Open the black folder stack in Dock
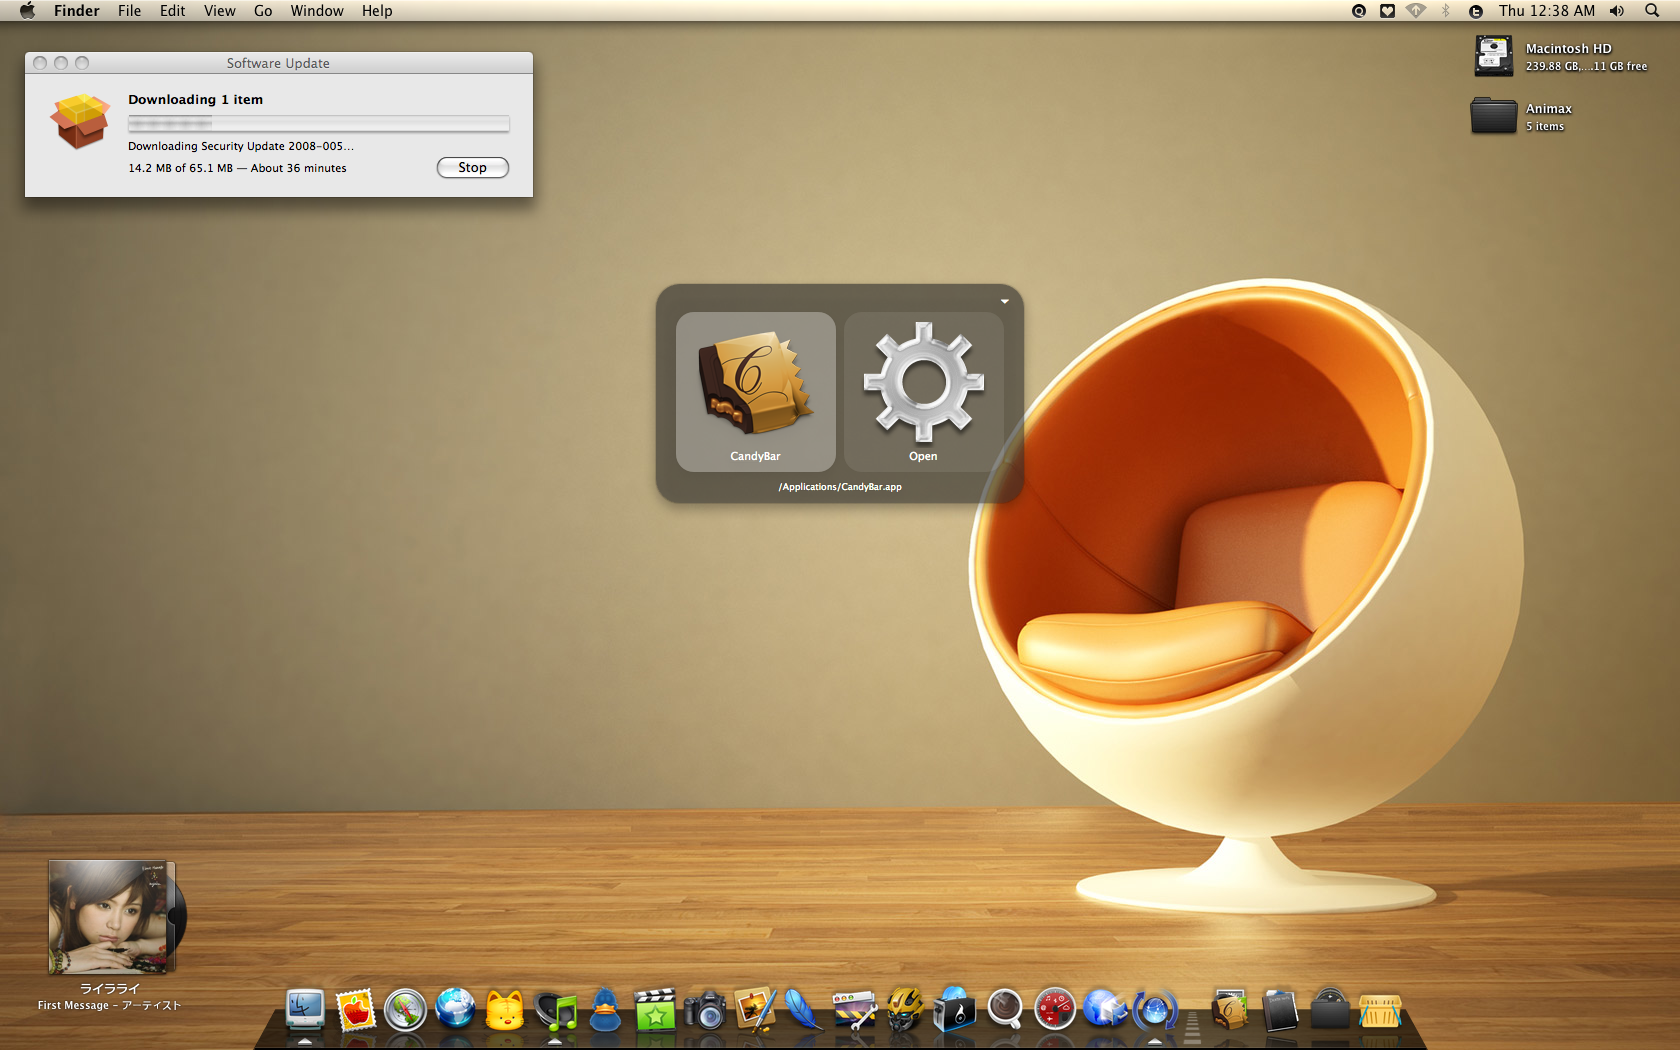This screenshot has width=1680, height=1050. [x=1330, y=1010]
